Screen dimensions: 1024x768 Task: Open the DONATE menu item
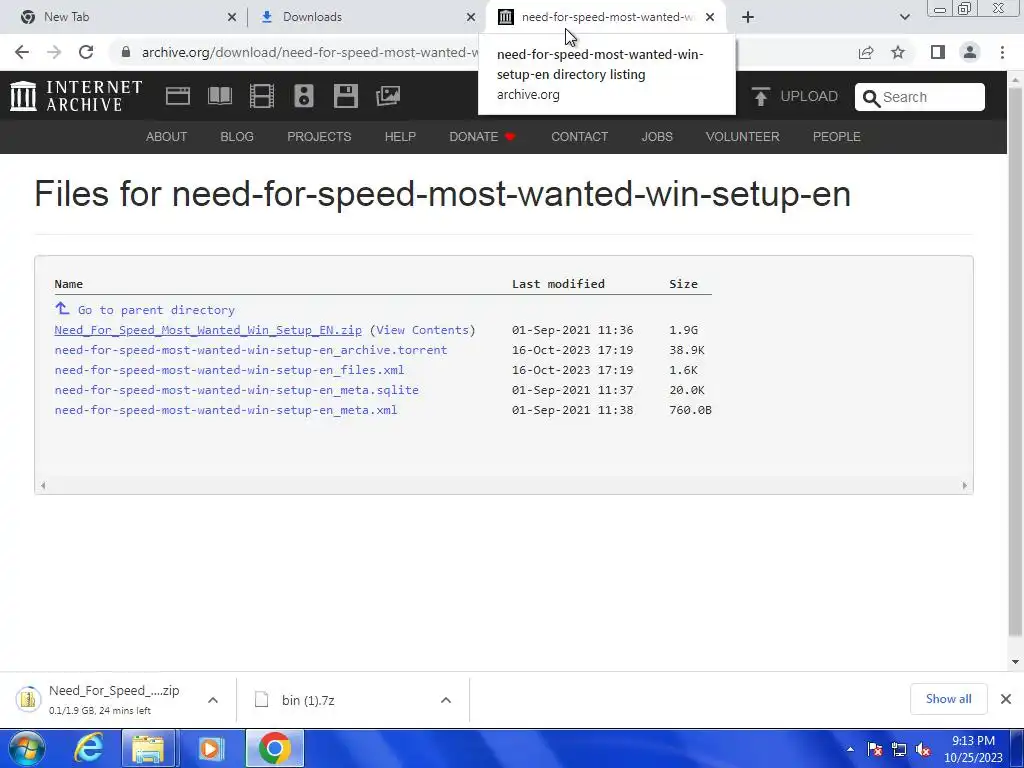pos(482,136)
